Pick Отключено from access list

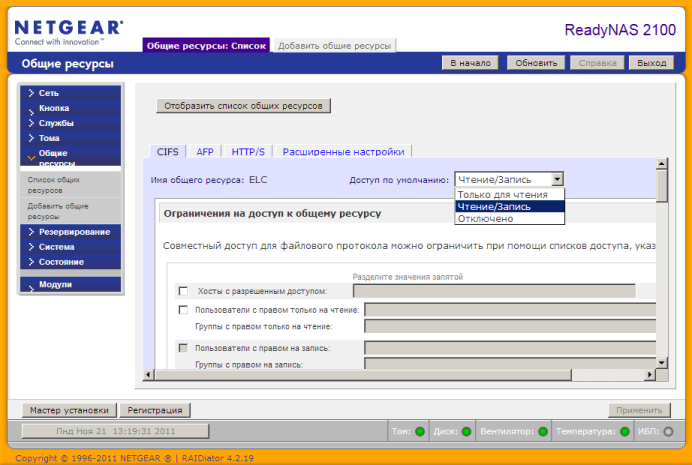pyautogui.click(x=509, y=218)
